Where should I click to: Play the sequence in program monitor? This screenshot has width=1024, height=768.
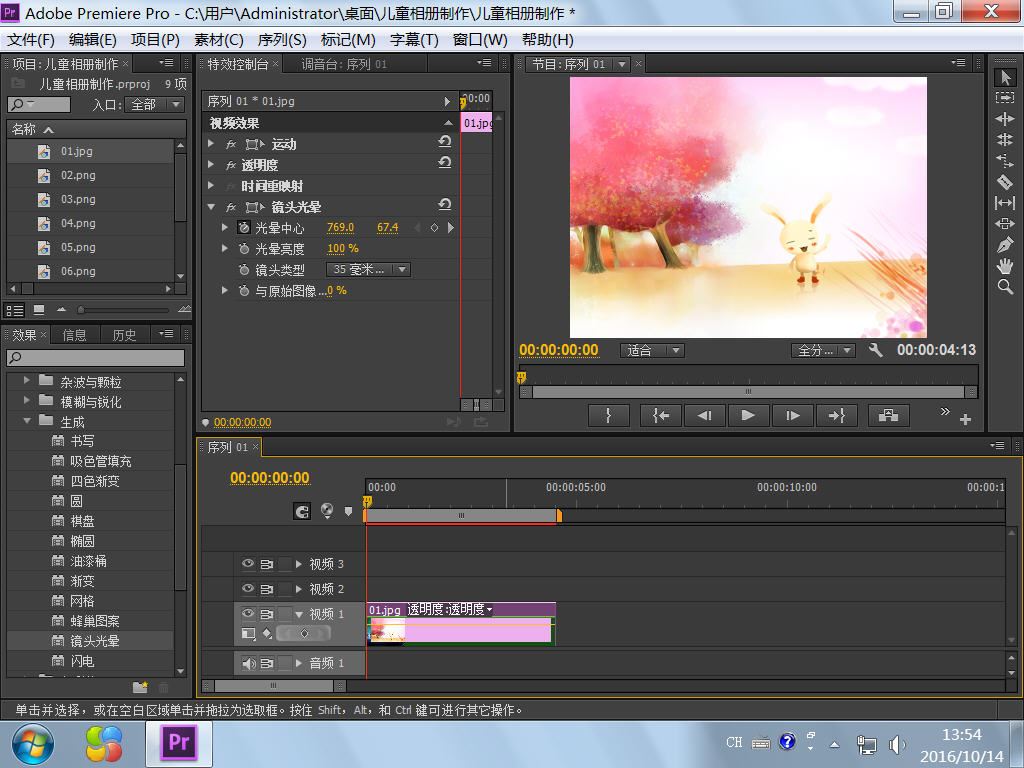click(x=748, y=415)
